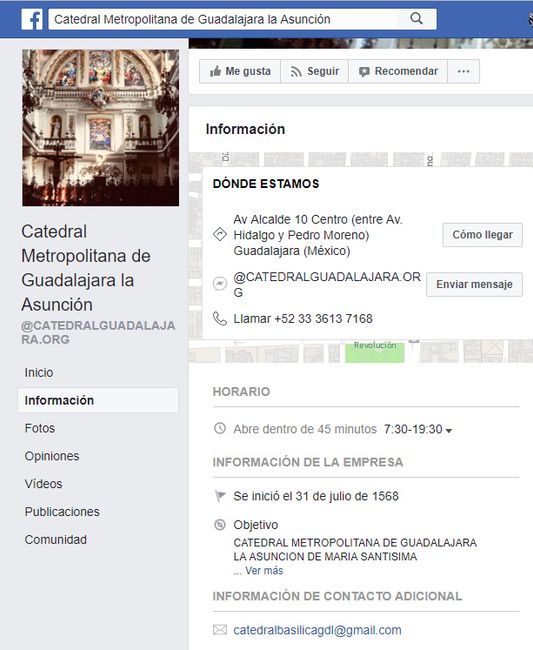The height and width of the screenshot is (650, 533).
Task: Open the Inicio sidebar tab
Action: point(39,373)
